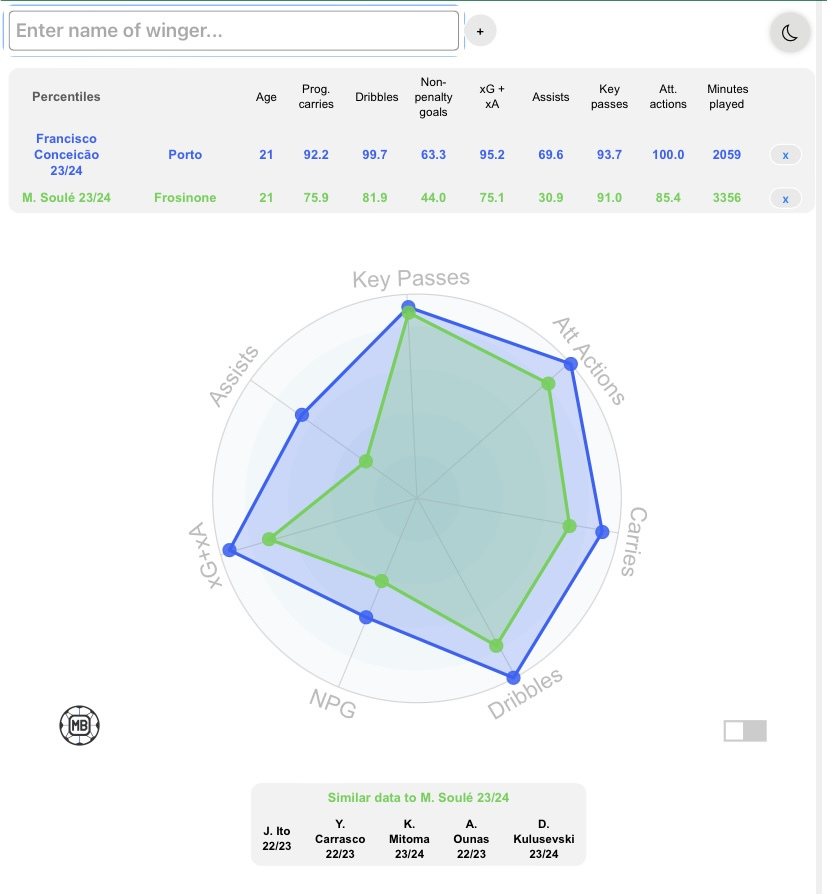Flip the grey toggle switch below the radar
Image resolution: width=828 pixels, height=894 pixels.
click(x=745, y=731)
